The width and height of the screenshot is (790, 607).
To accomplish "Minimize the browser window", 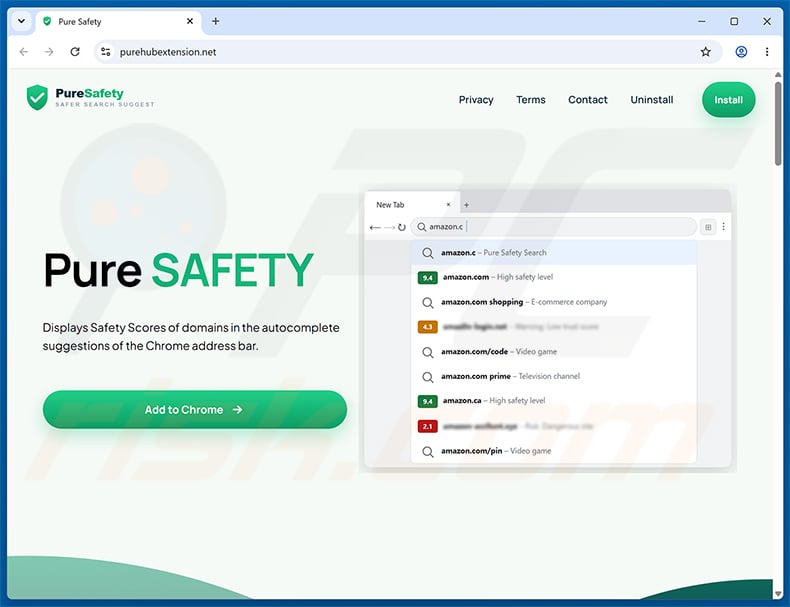I will click(701, 21).
